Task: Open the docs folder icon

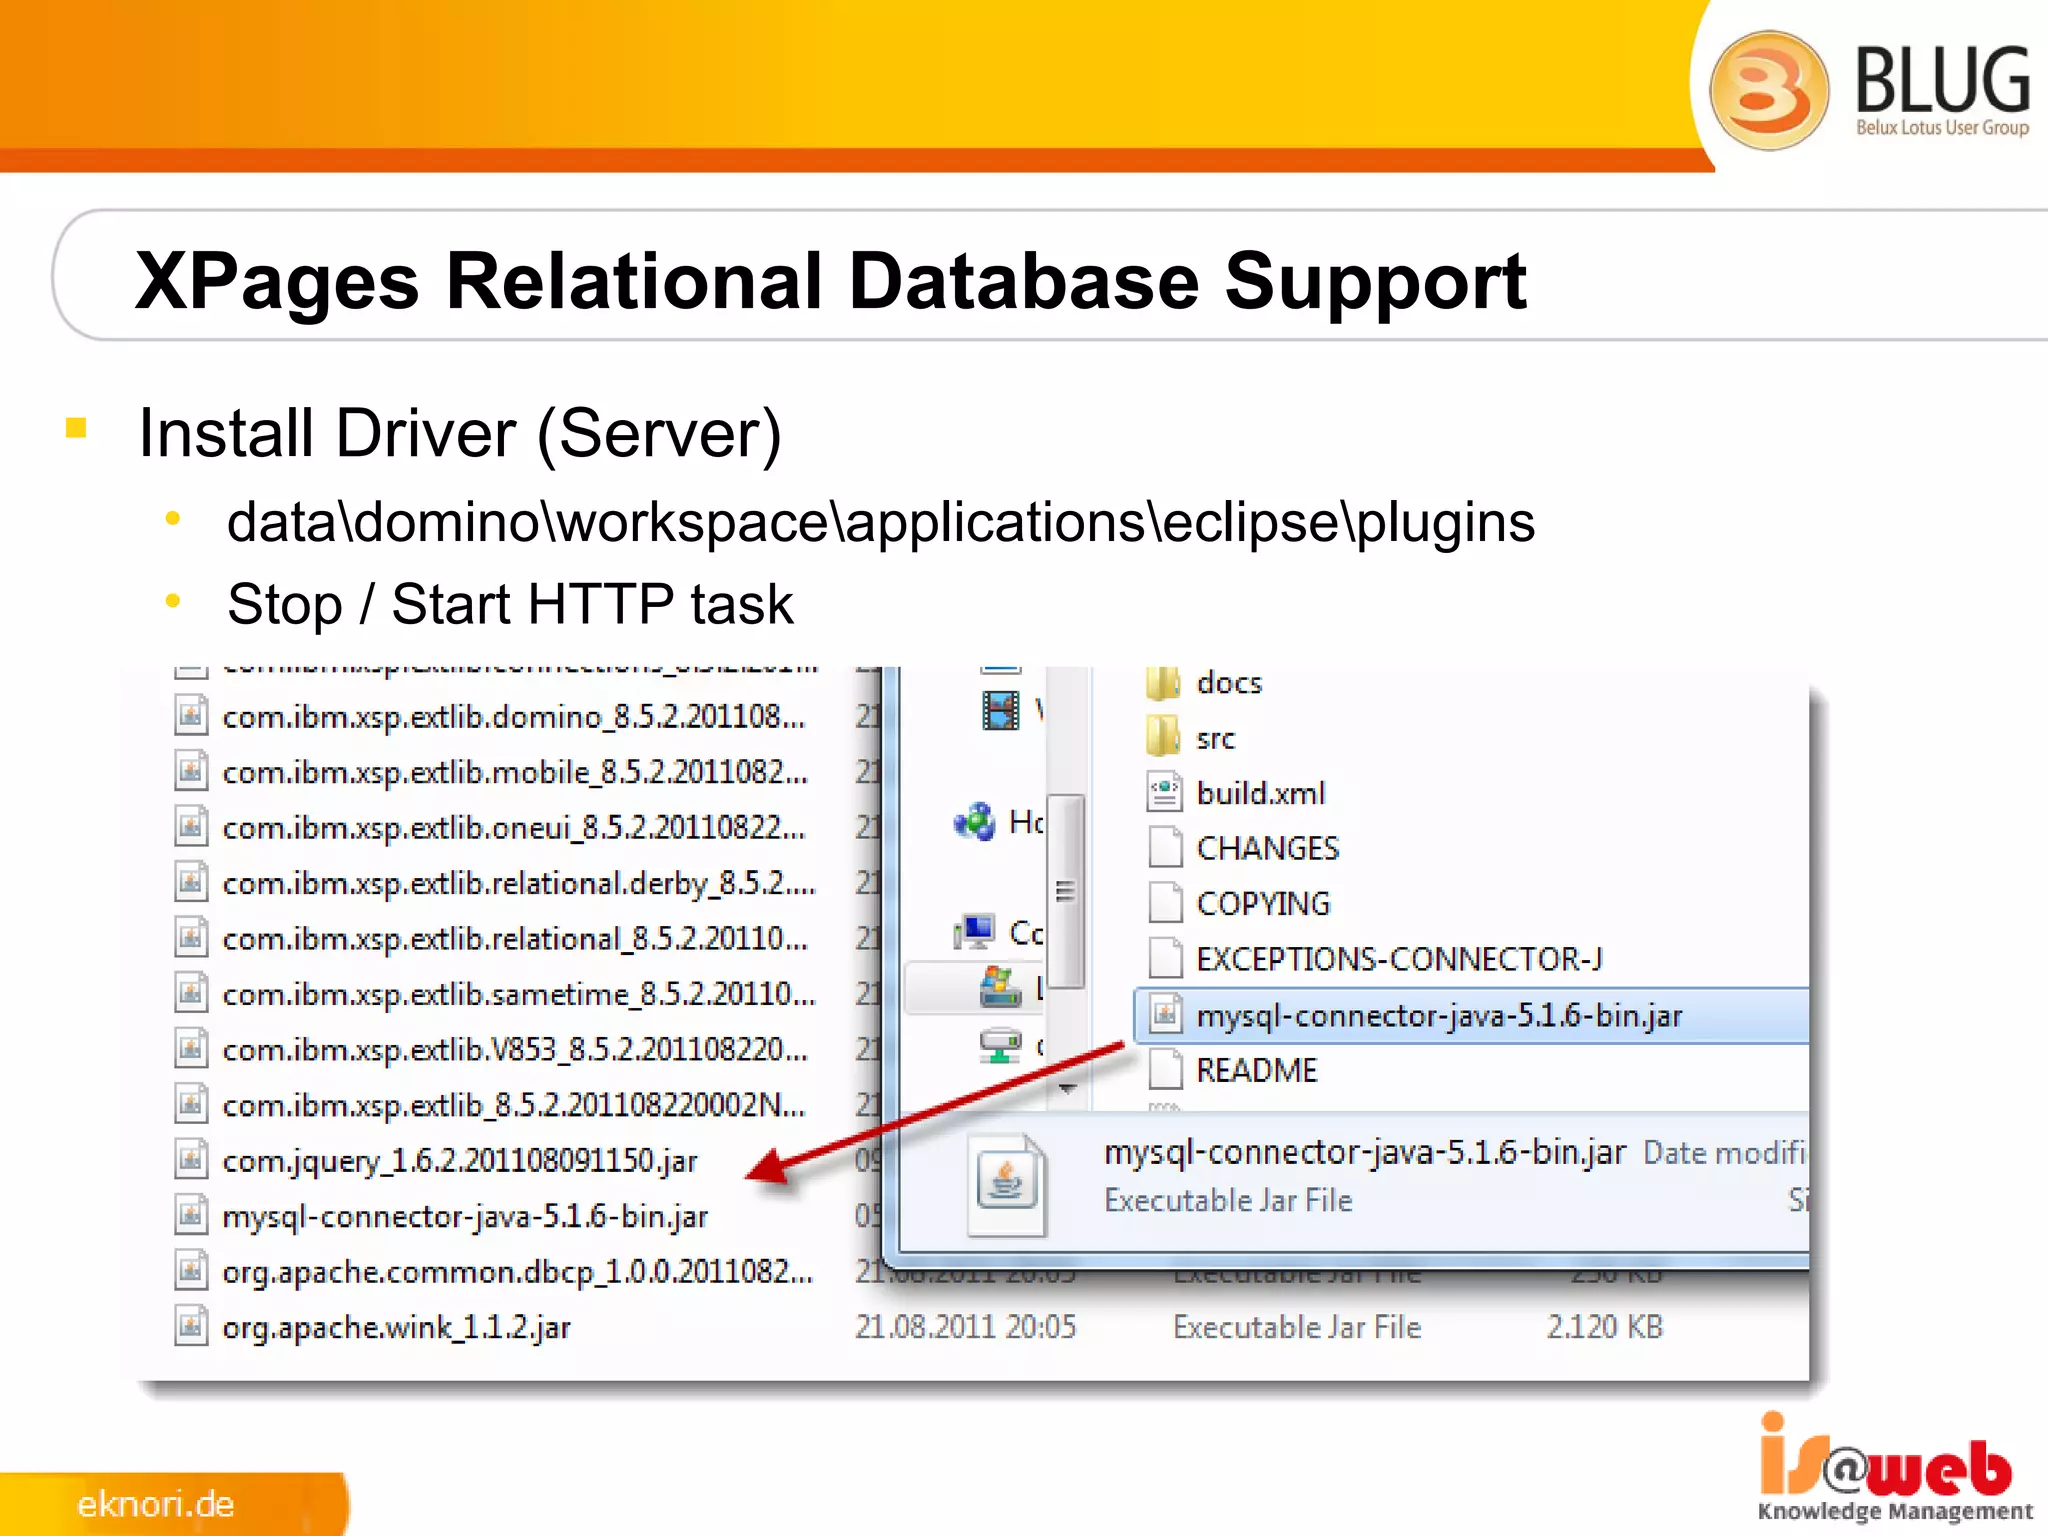Action: 1163,683
